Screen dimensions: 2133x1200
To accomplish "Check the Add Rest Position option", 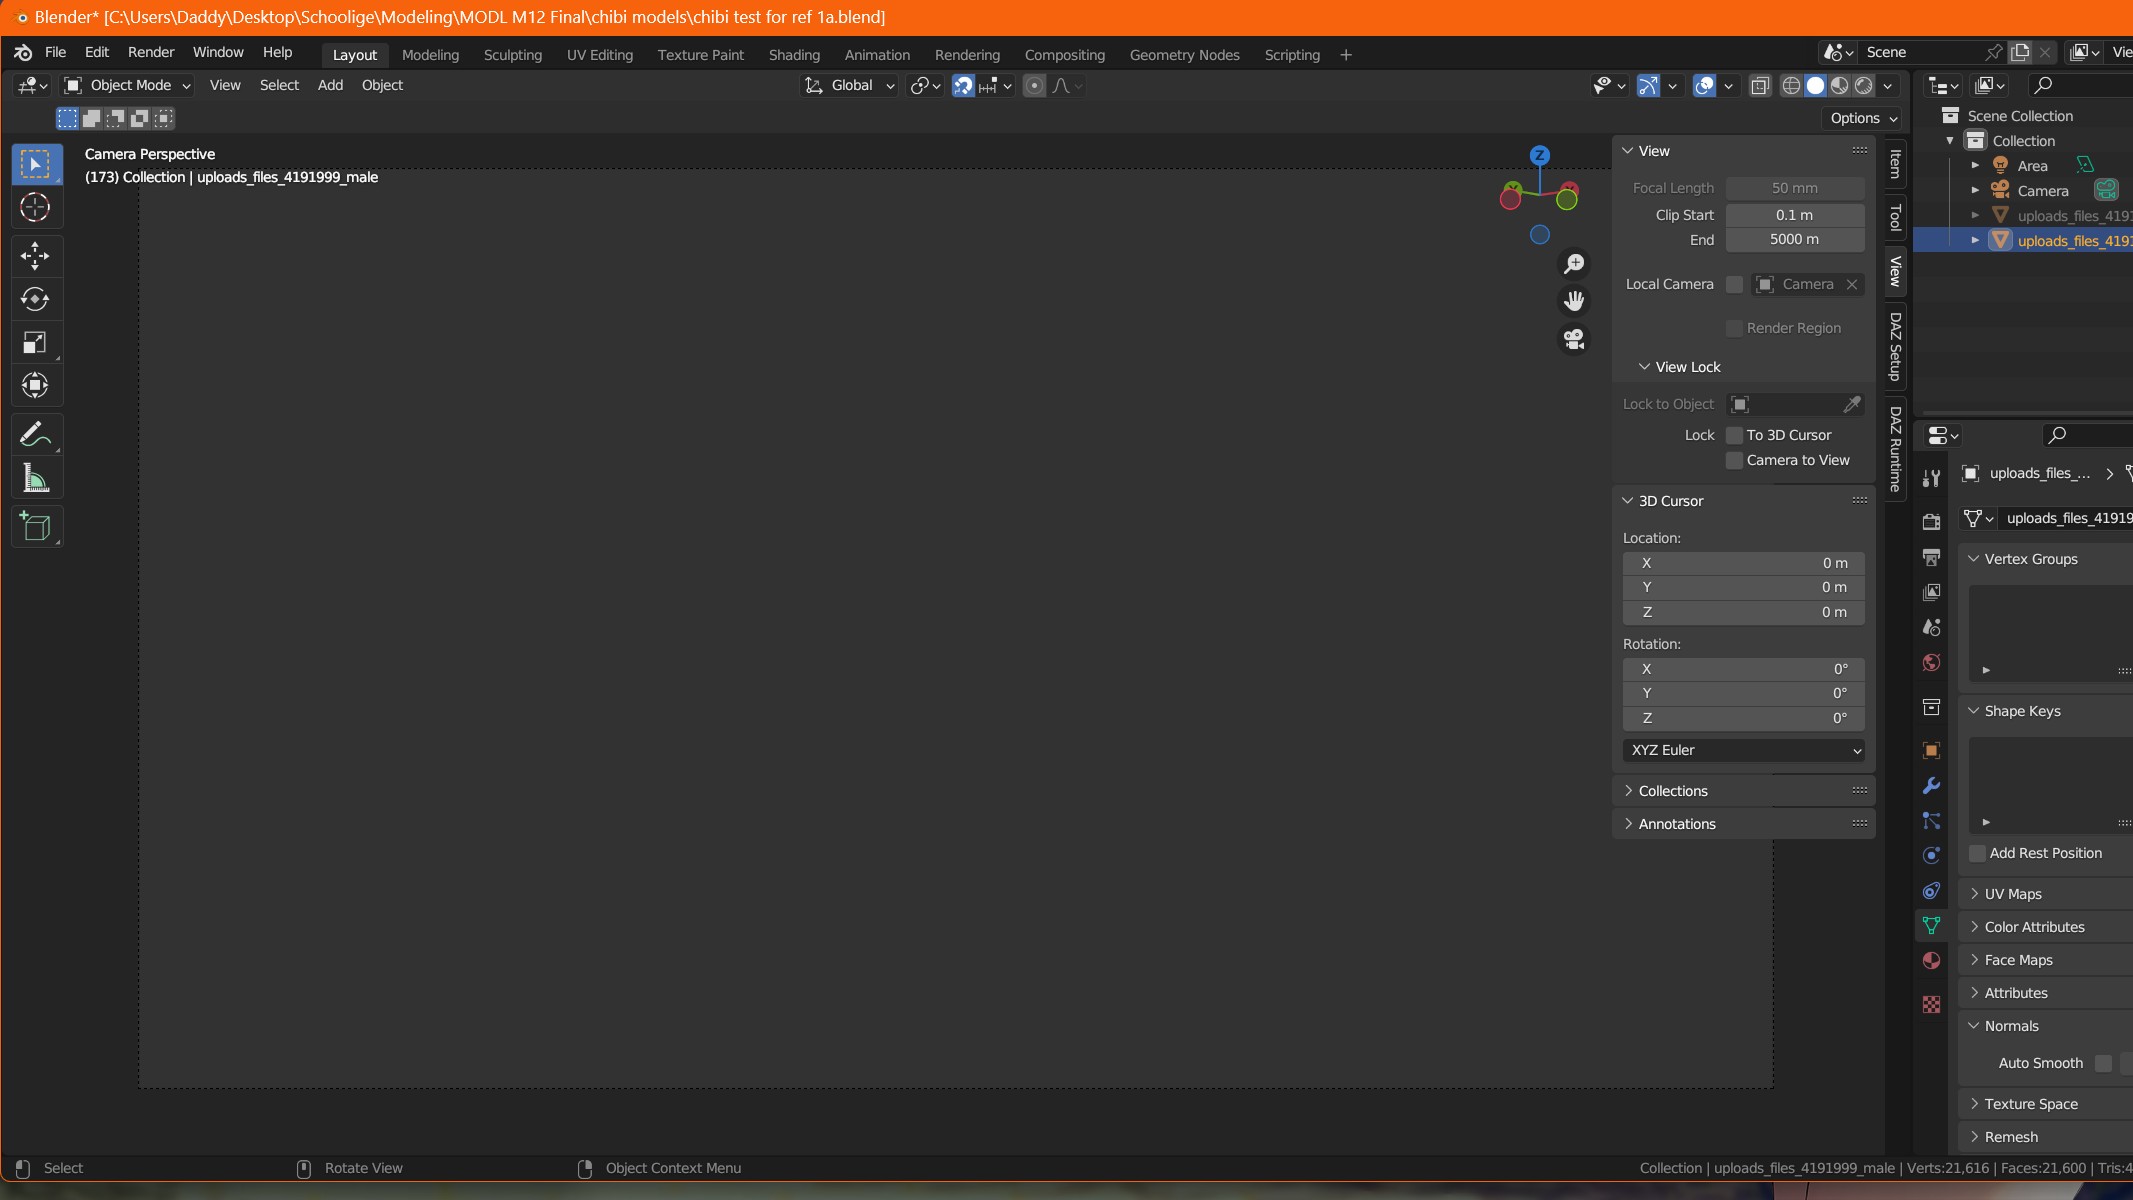I will pos(1977,853).
